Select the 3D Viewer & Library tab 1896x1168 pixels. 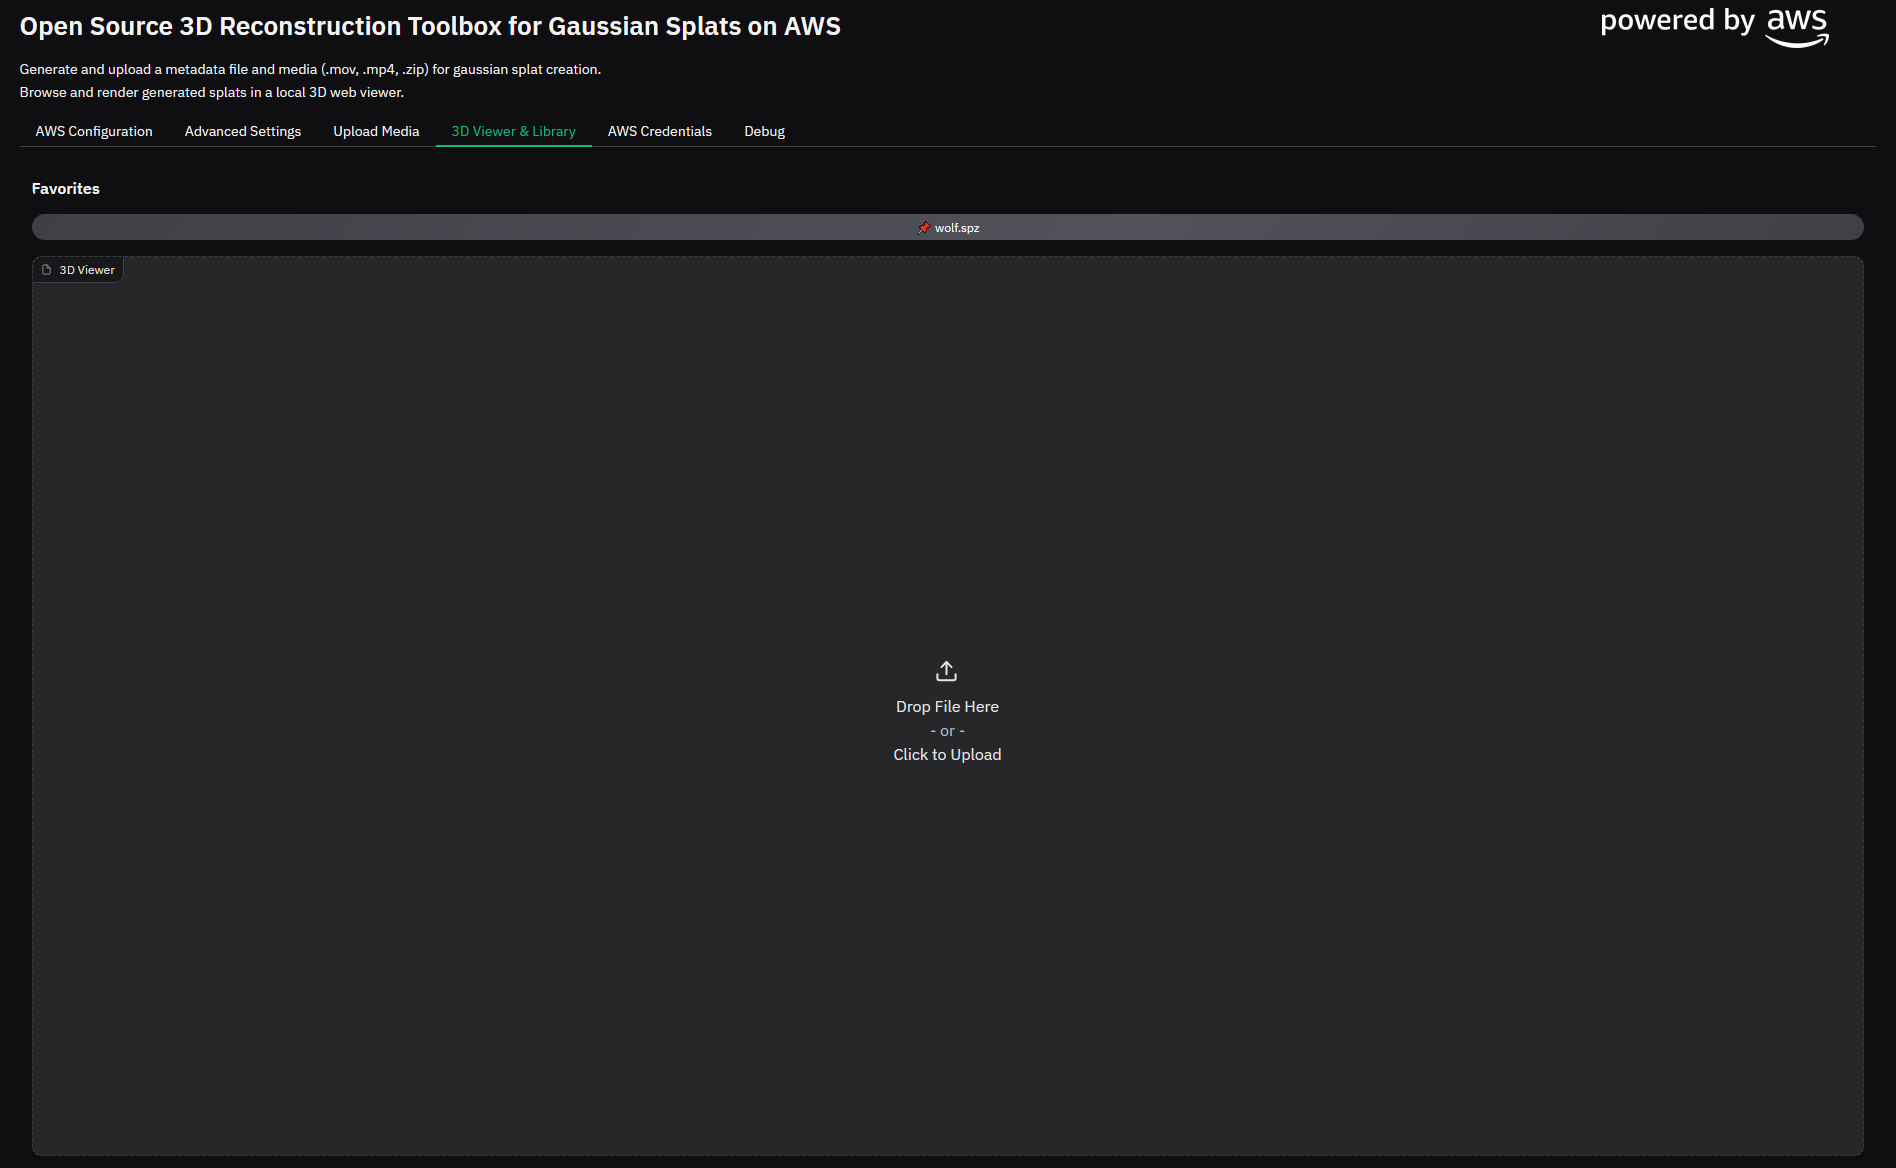[513, 131]
